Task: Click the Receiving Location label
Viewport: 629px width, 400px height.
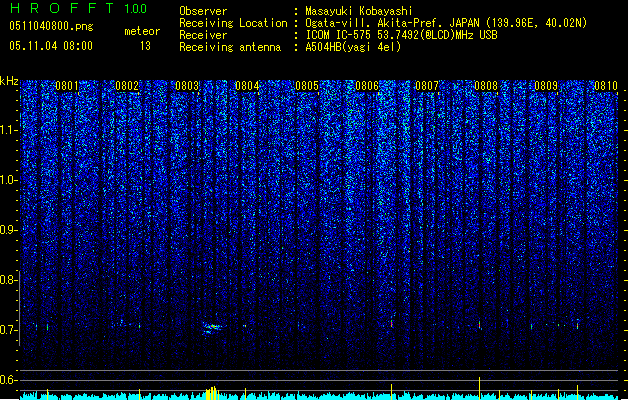Action: tap(233, 23)
